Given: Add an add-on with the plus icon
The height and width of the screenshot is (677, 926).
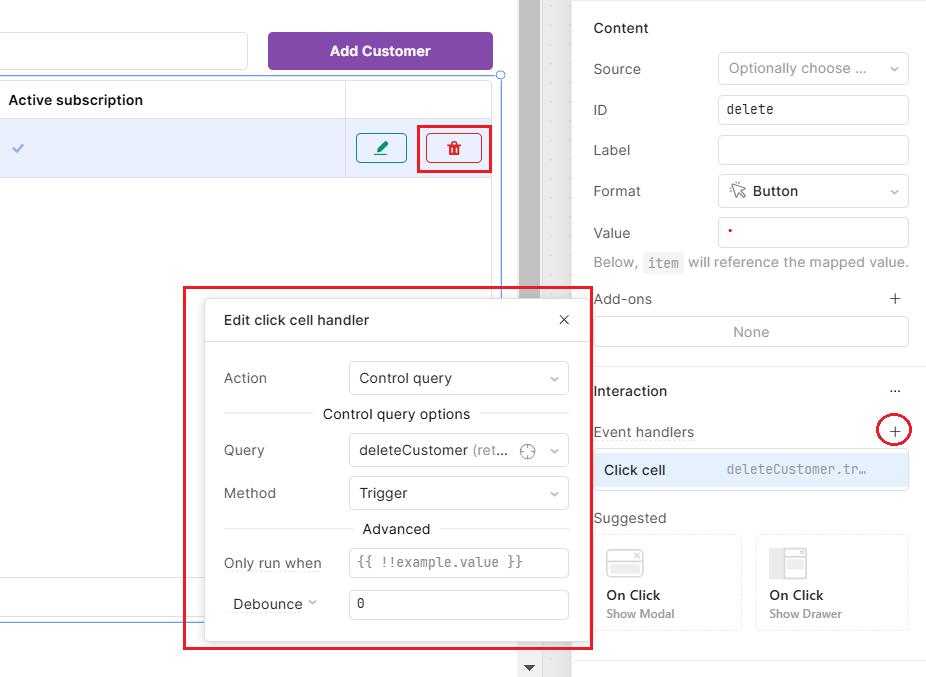Looking at the screenshot, I should [x=895, y=299].
